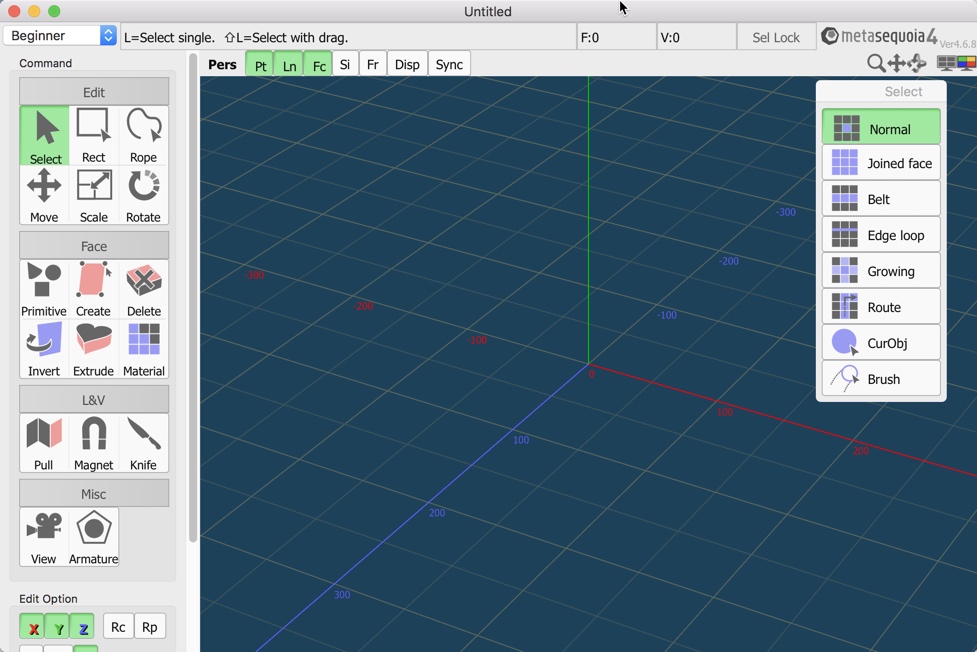Click the Pers view label
Viewport: 977px width, 652px height.
(222, 63)
